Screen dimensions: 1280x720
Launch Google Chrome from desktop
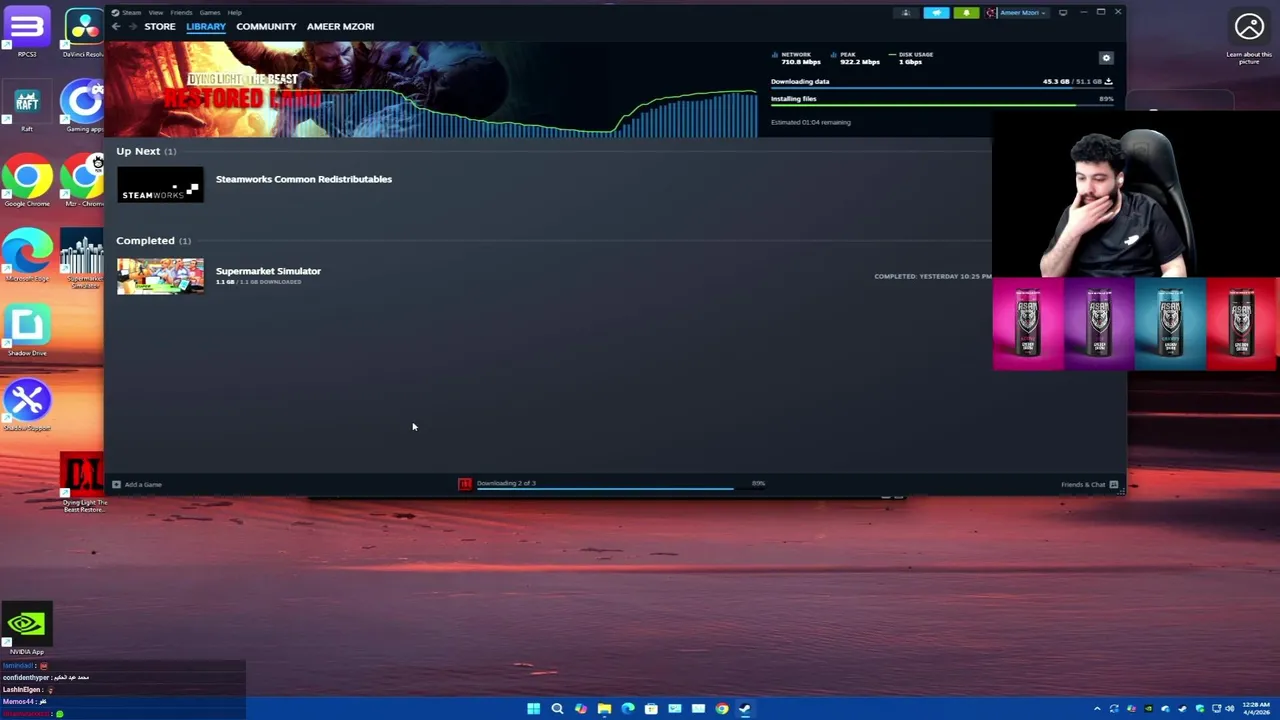[x=27, y=180]
